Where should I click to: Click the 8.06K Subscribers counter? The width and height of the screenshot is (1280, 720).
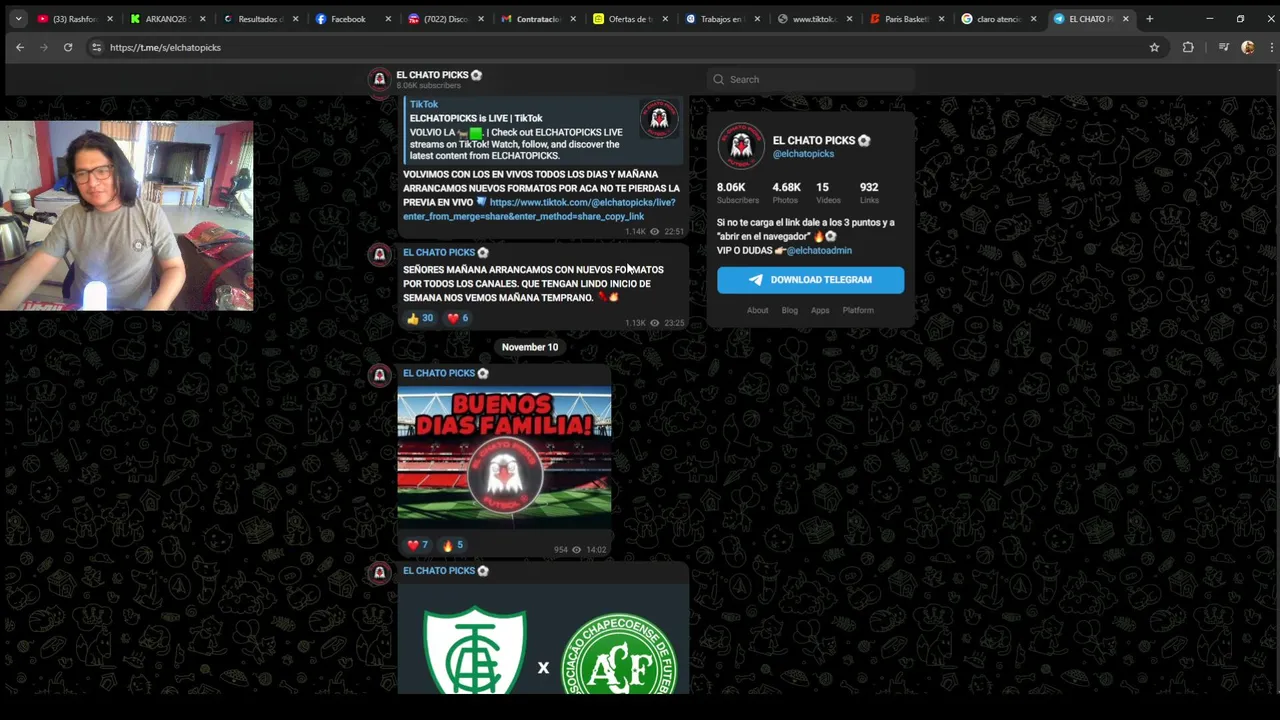coord(737,193)
